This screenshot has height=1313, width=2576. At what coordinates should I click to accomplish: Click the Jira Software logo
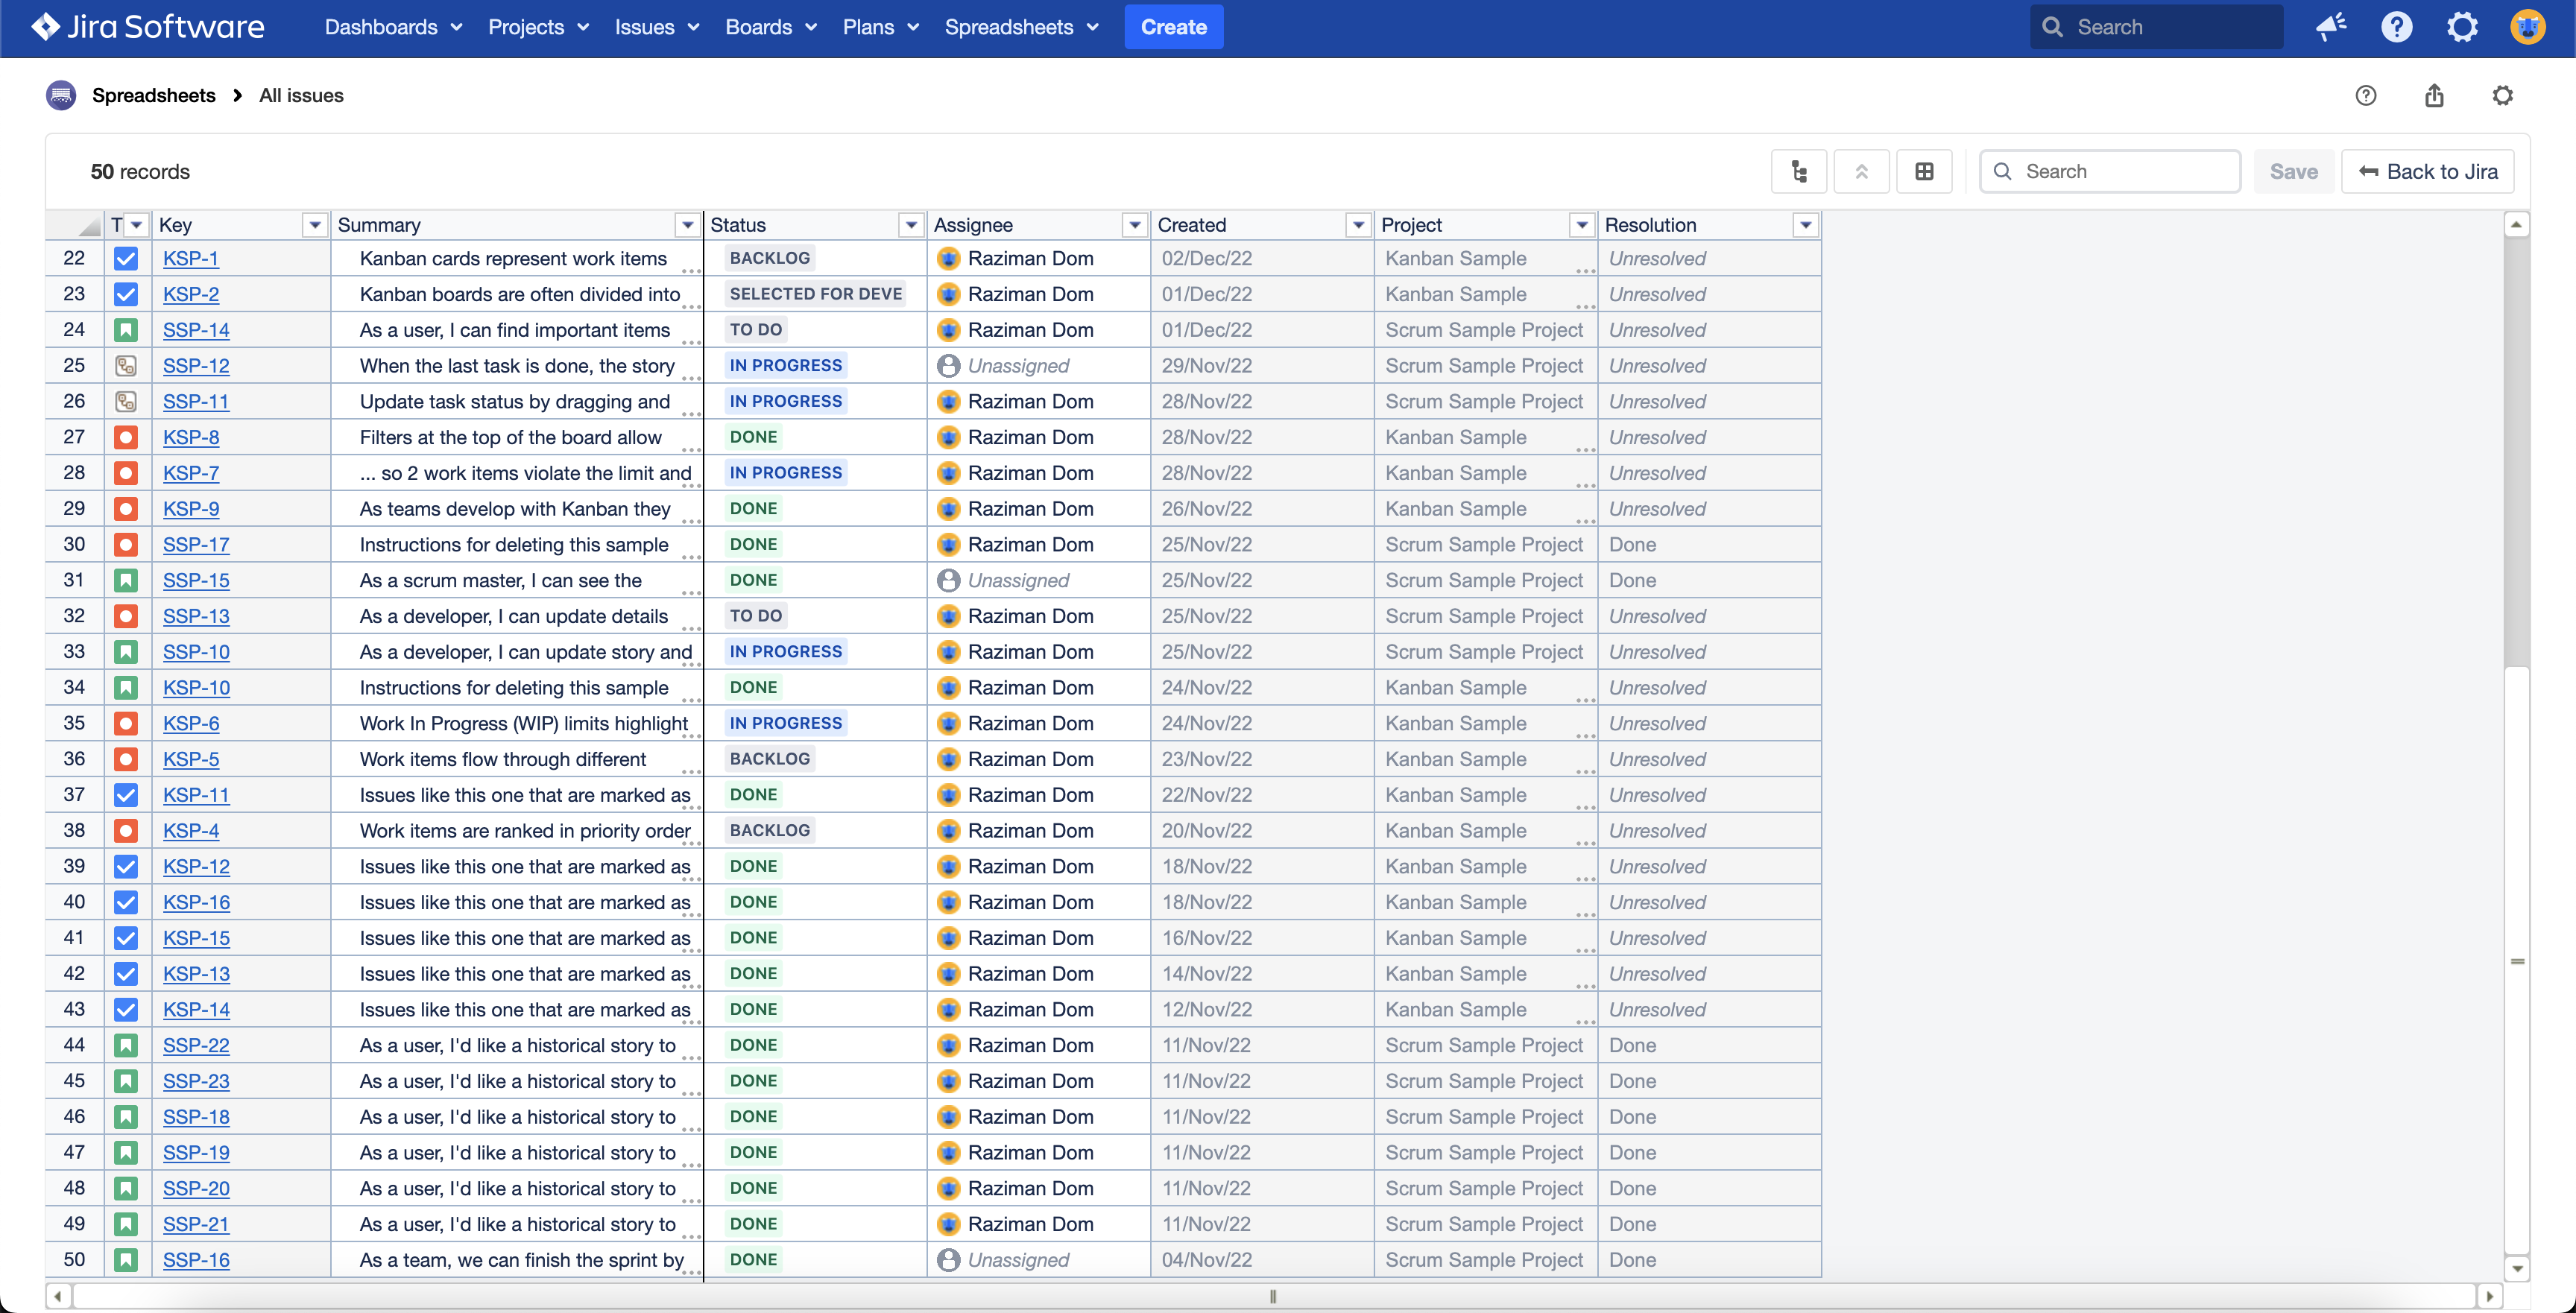point(148,27)
